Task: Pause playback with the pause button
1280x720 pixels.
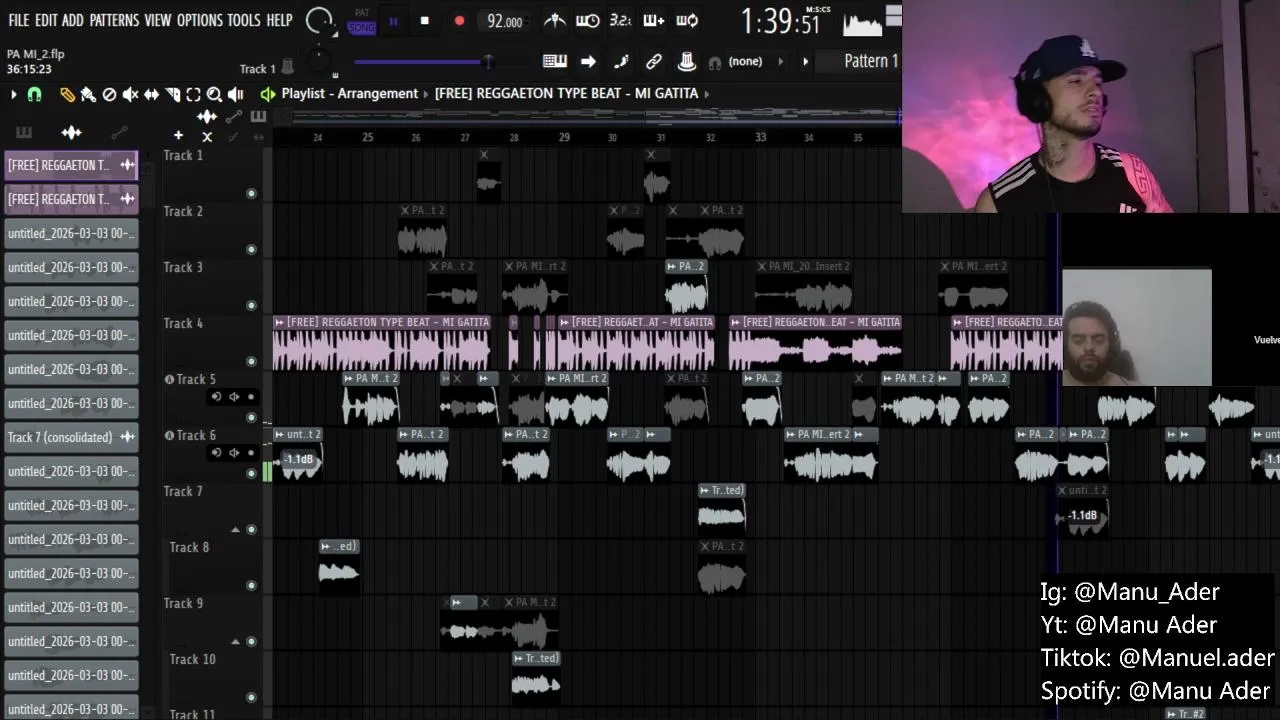Action: click(393, 21)
